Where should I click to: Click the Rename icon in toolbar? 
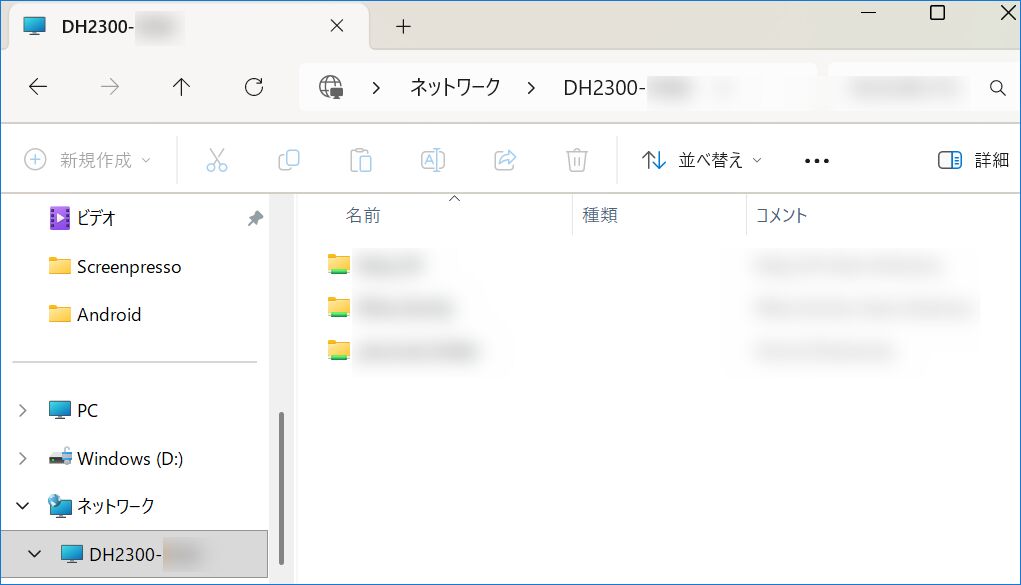pos(433,160)
